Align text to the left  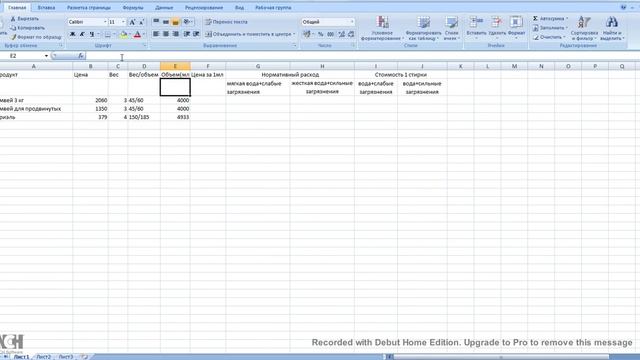coord(156,34)
